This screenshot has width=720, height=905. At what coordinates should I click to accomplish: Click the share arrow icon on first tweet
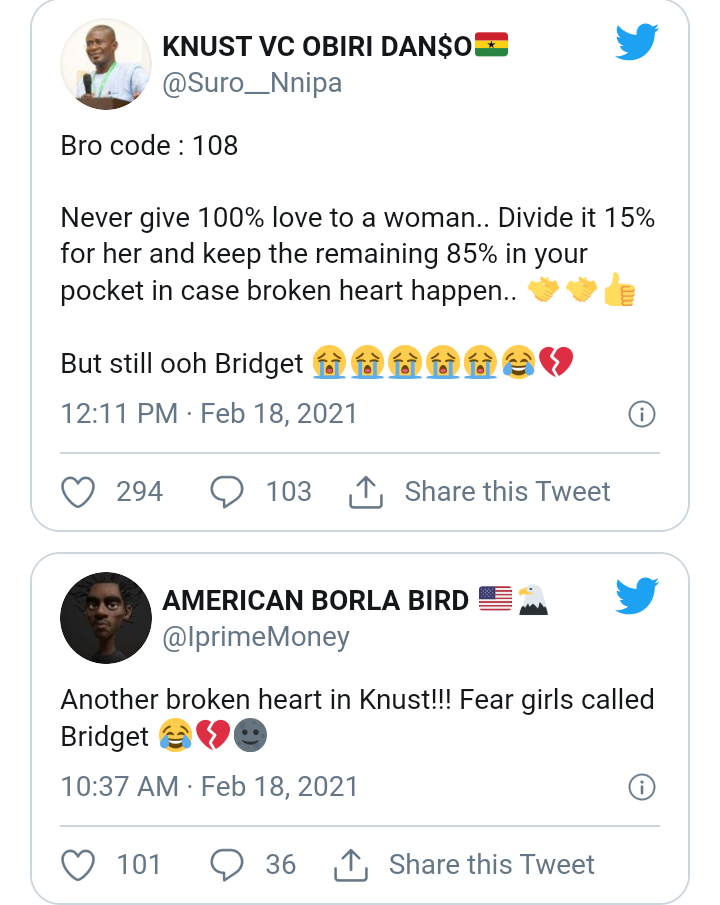click(366, 492)
